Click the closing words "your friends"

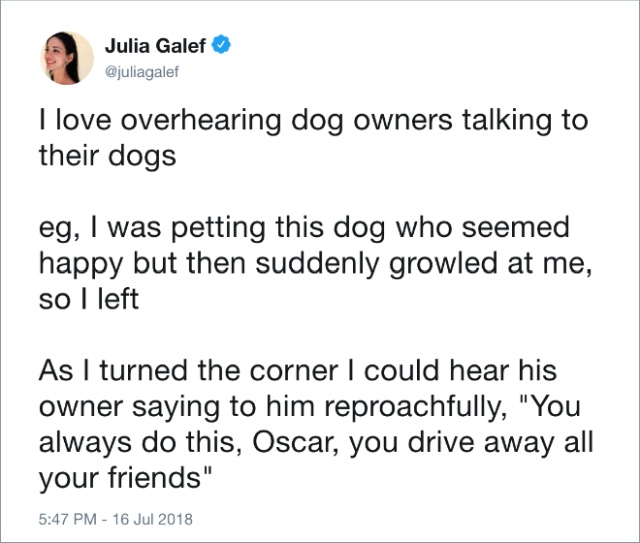pyautogui.click(x=125, y=478)
